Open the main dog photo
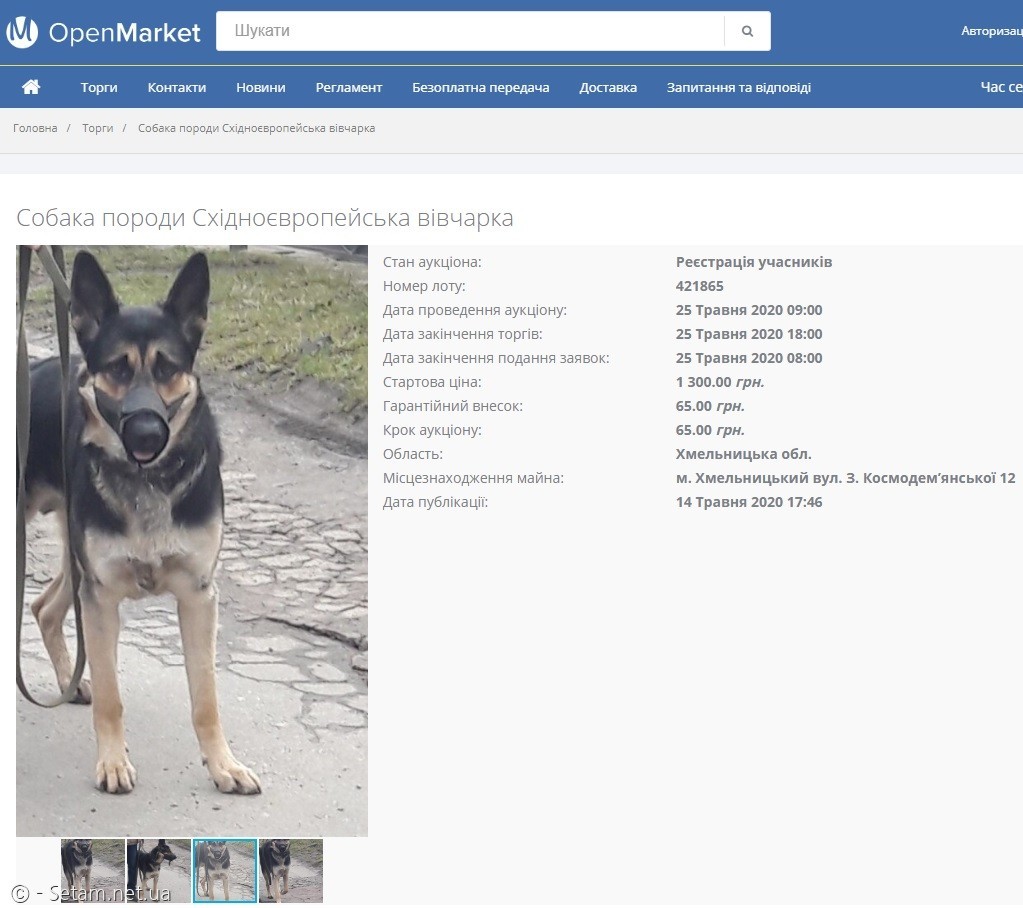1023x908 pixels. click(192, 541)
